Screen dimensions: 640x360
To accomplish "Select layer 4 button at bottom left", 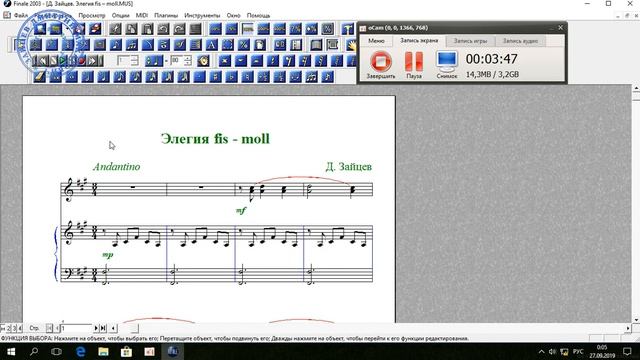I will [20, 328].
